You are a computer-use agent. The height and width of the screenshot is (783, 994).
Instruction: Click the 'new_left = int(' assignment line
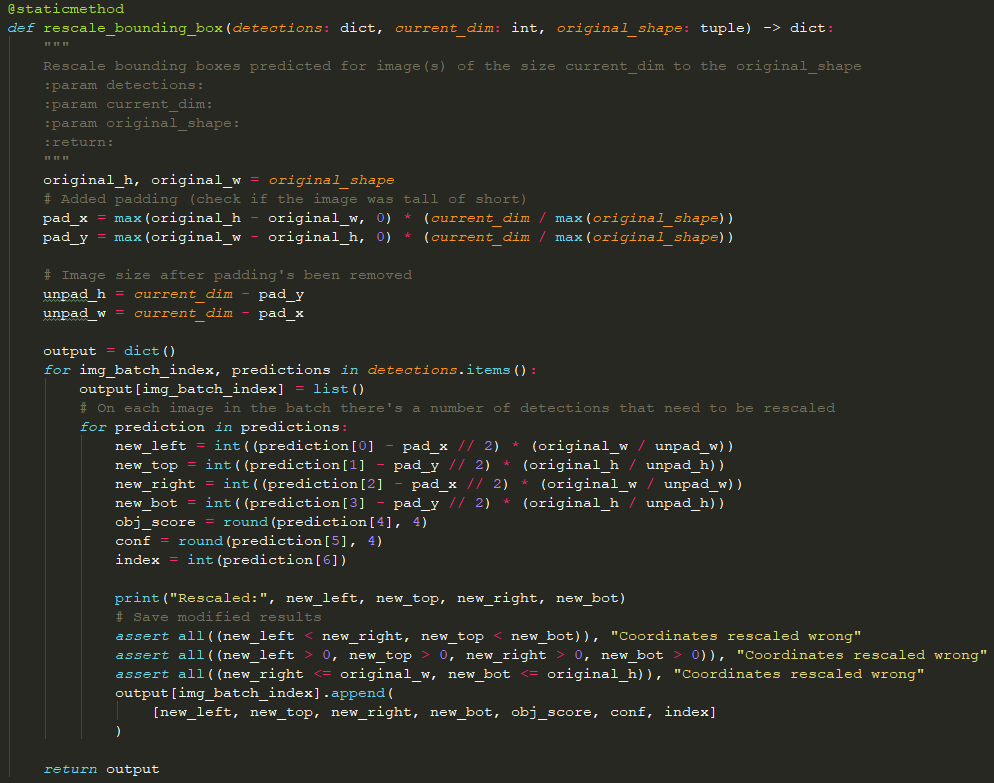[x=424, y=446]
